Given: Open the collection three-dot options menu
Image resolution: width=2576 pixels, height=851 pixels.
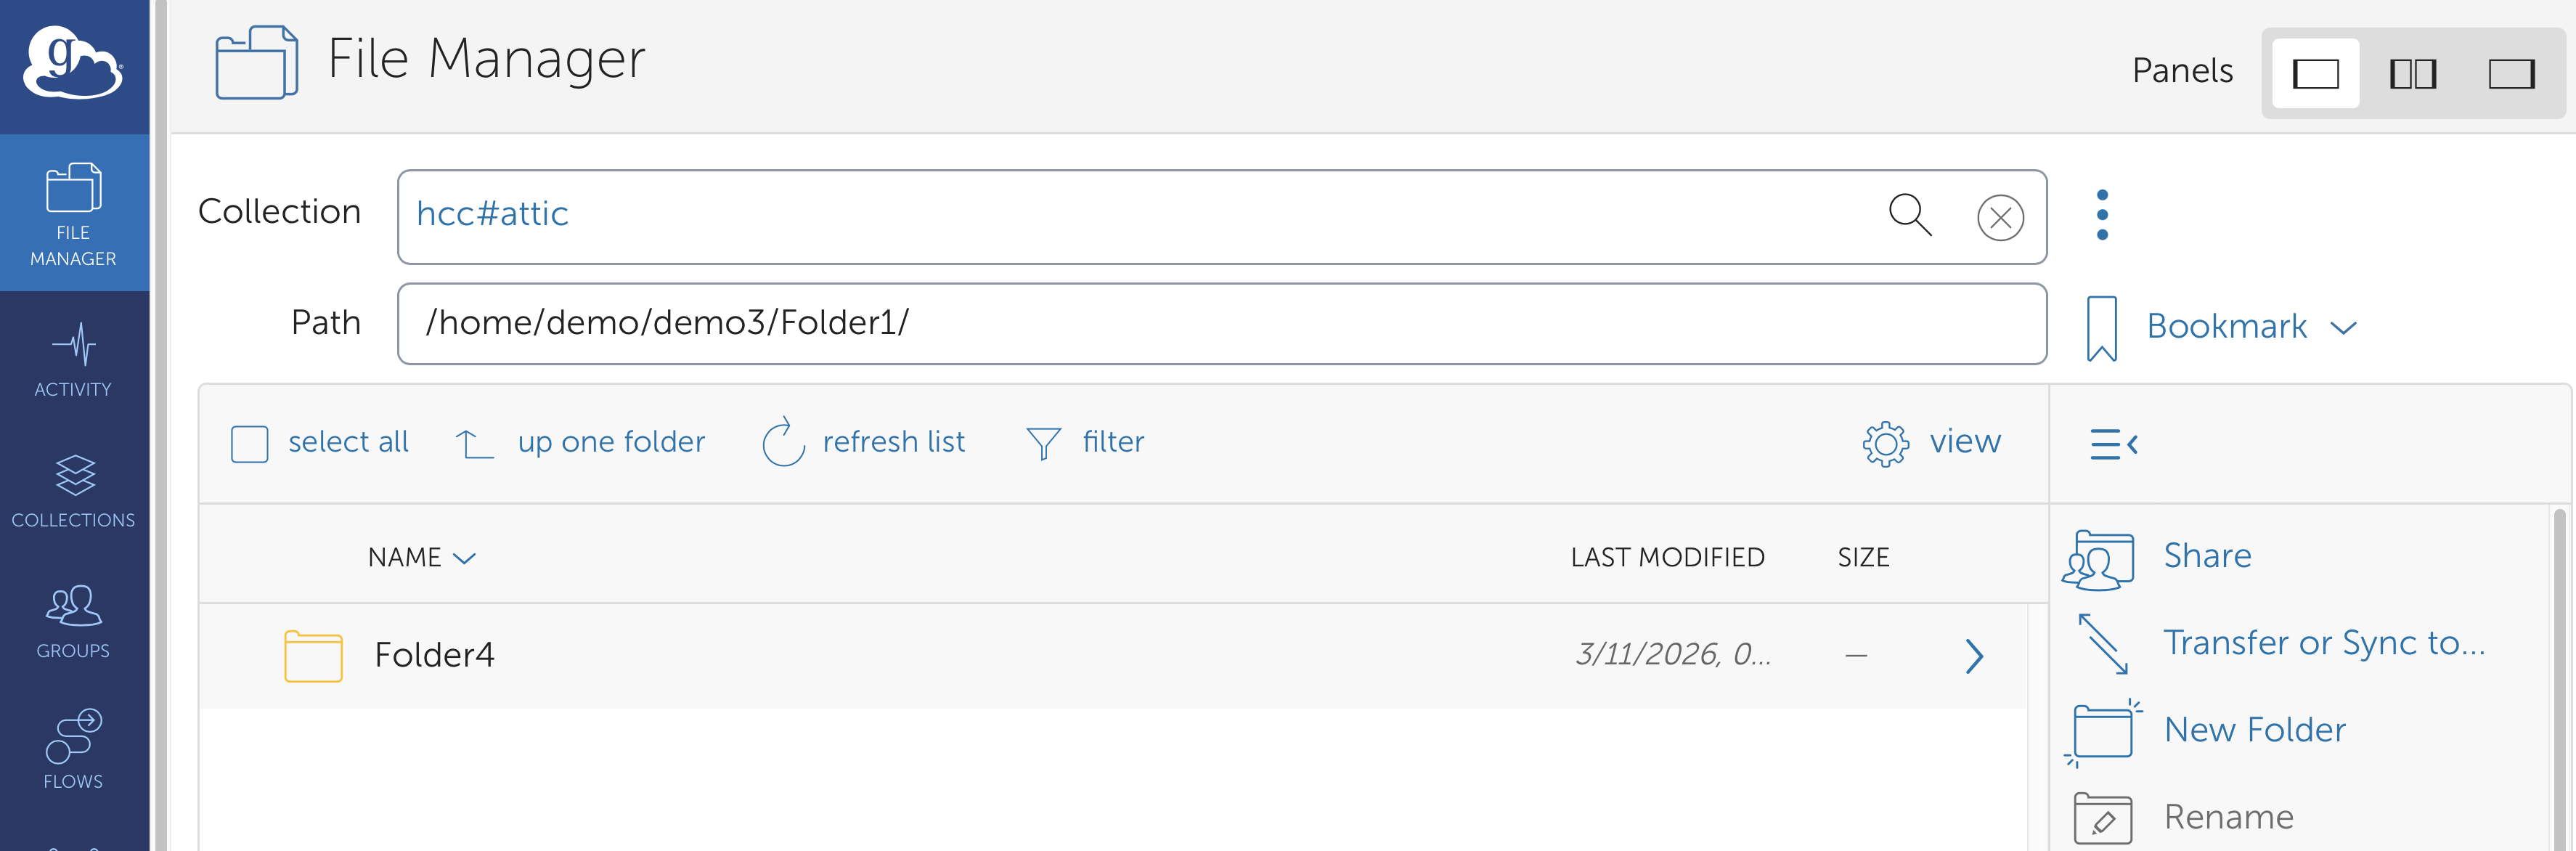Looking at the screenshot, I should pyautogui.click(x=2102, y=215).
